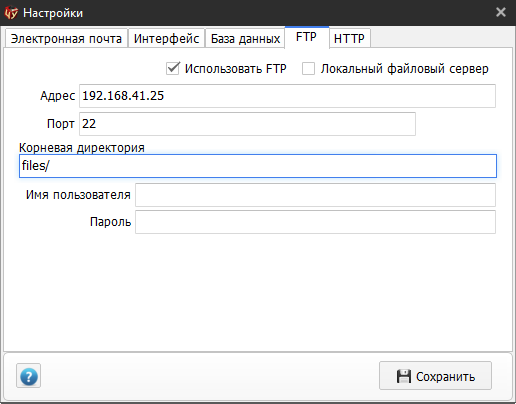Click the Использовать FTP label text
Image resolution: width=516 pixels, height=404 pixels.
[236, 69]
